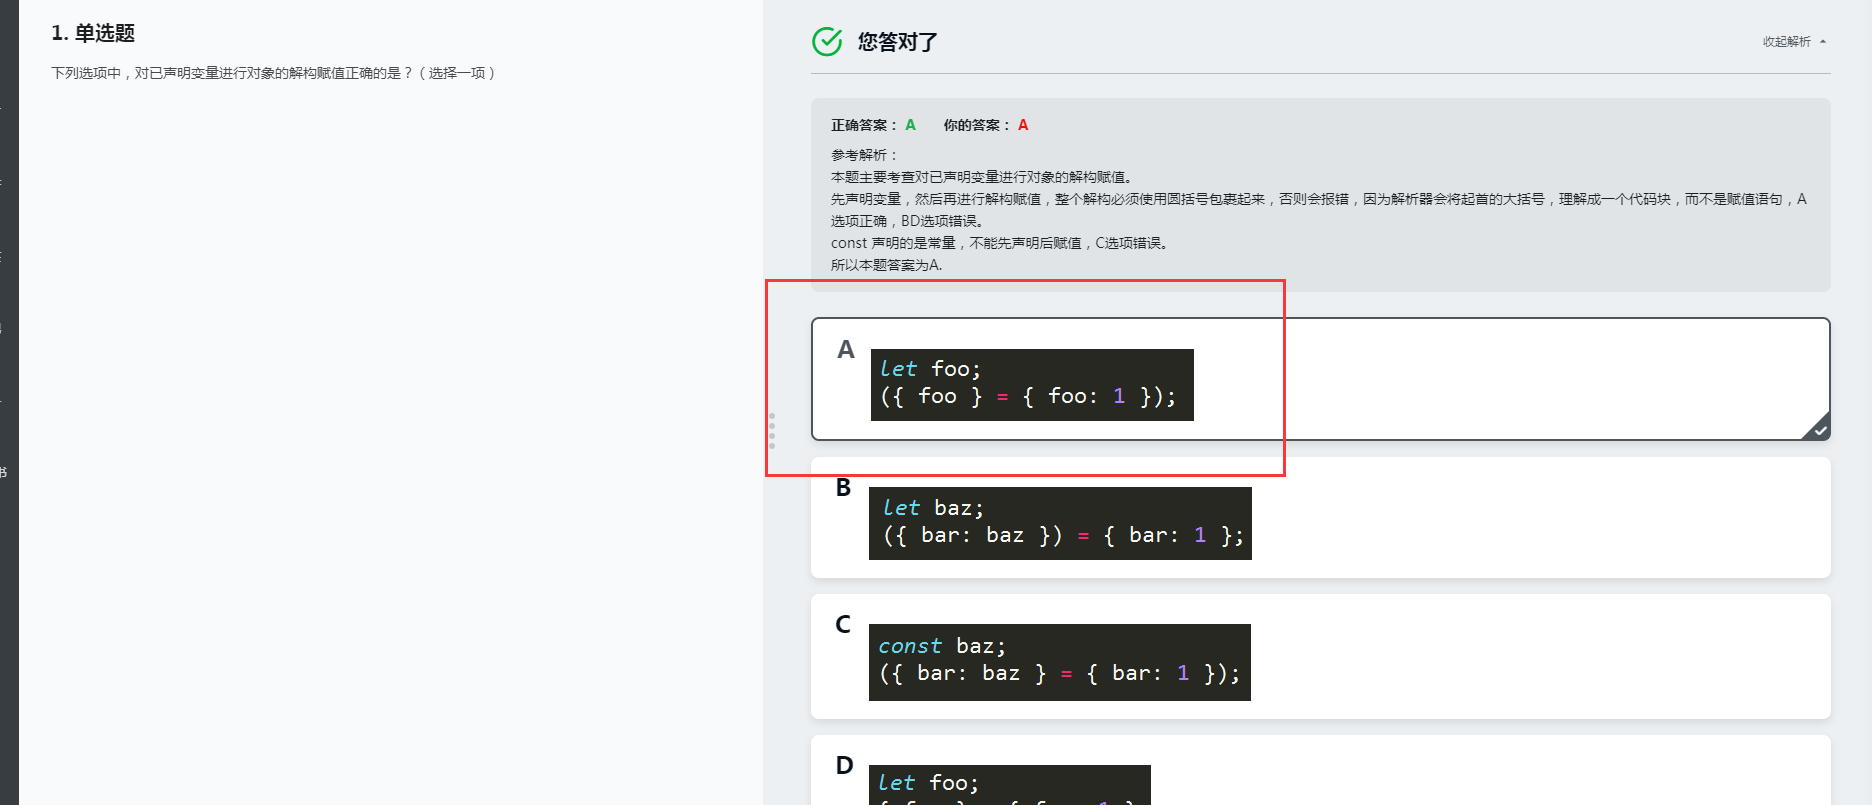Click the '所以本题答案为A.' line
The height and width of the screenshot is (805, 1872).
886,265
